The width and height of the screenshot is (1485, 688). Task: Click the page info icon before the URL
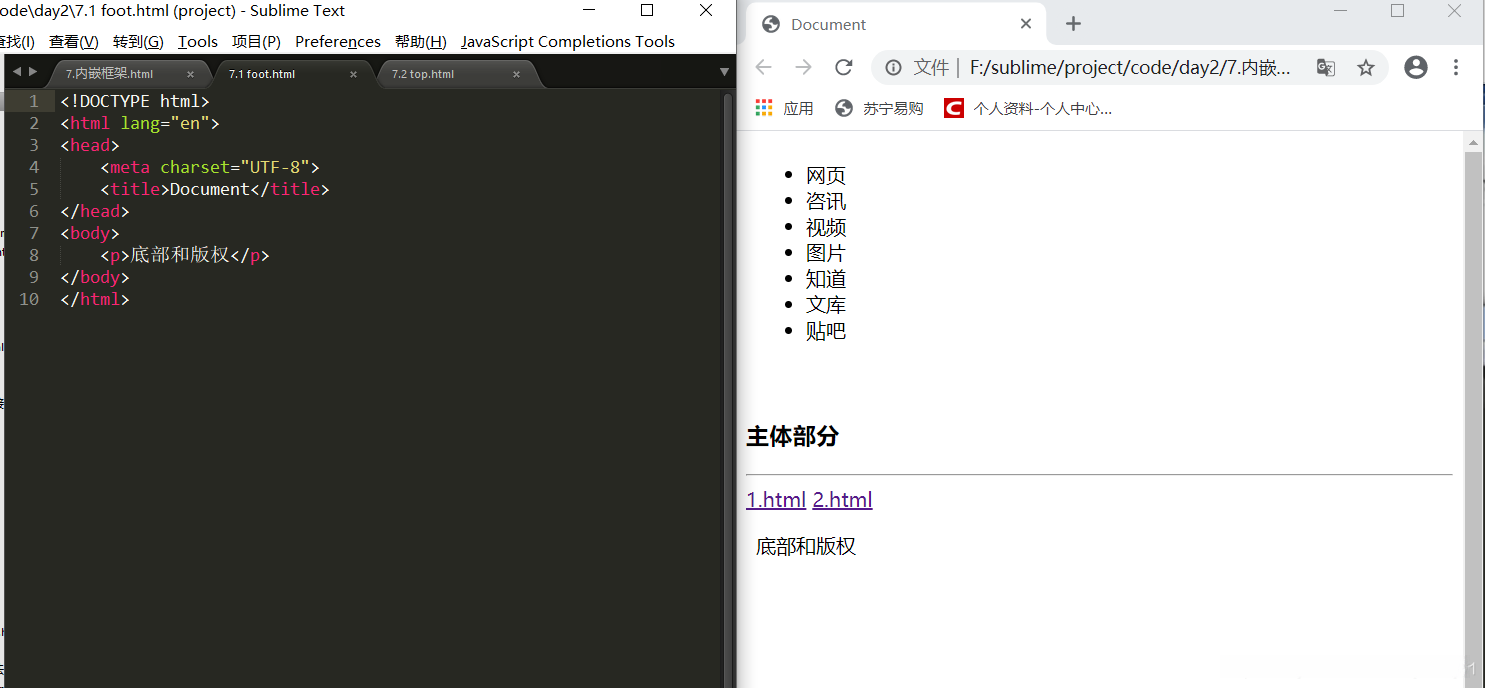893,67
